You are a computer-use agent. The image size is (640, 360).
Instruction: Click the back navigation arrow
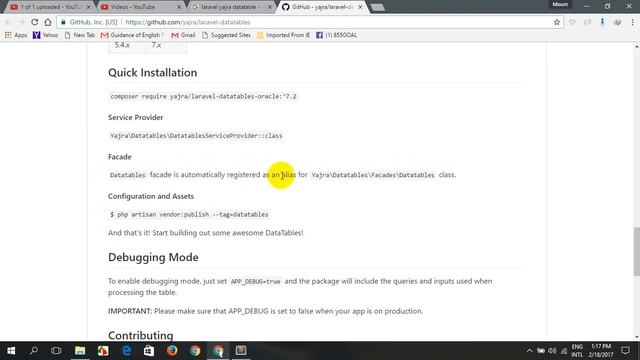coord(9,22)
